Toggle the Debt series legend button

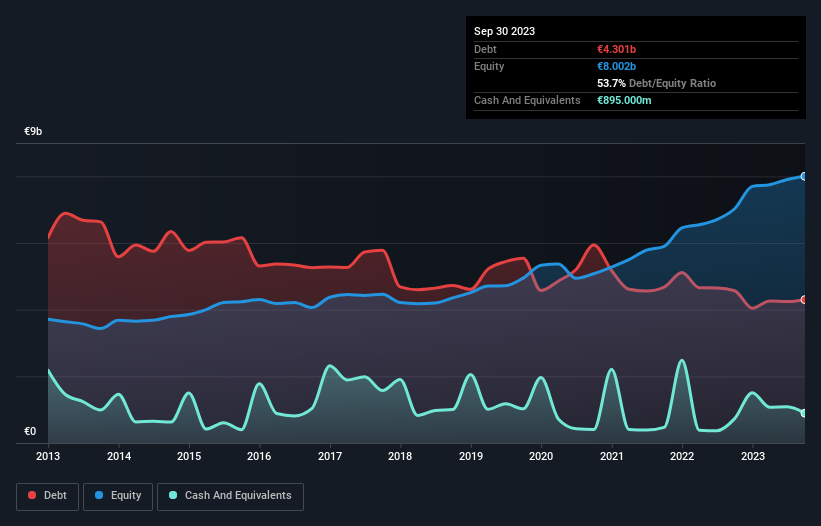pos(47,496)
